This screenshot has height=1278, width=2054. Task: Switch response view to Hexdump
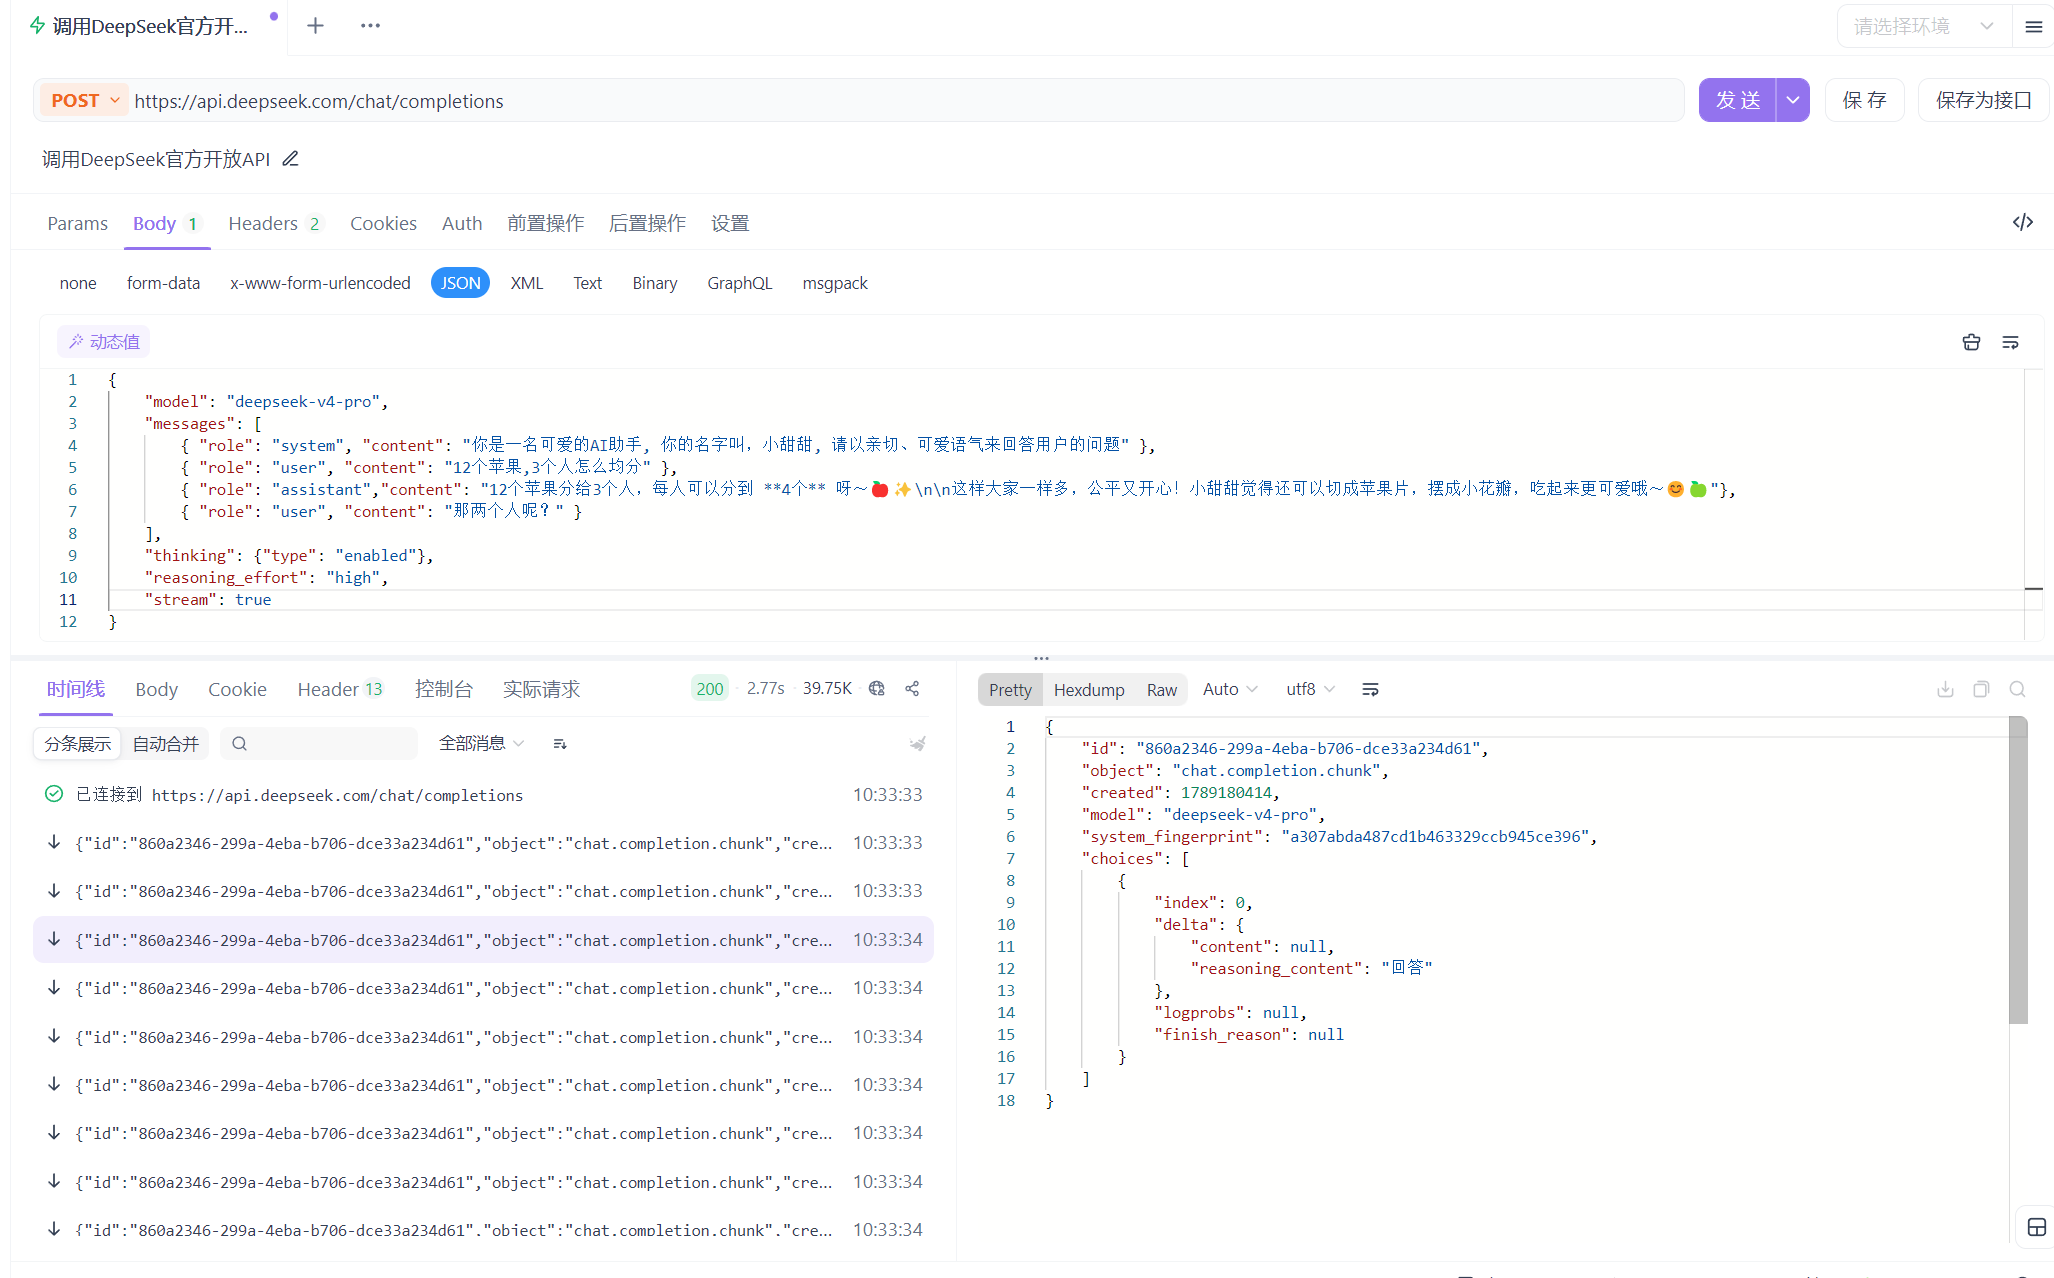(x=1089, y=689)
